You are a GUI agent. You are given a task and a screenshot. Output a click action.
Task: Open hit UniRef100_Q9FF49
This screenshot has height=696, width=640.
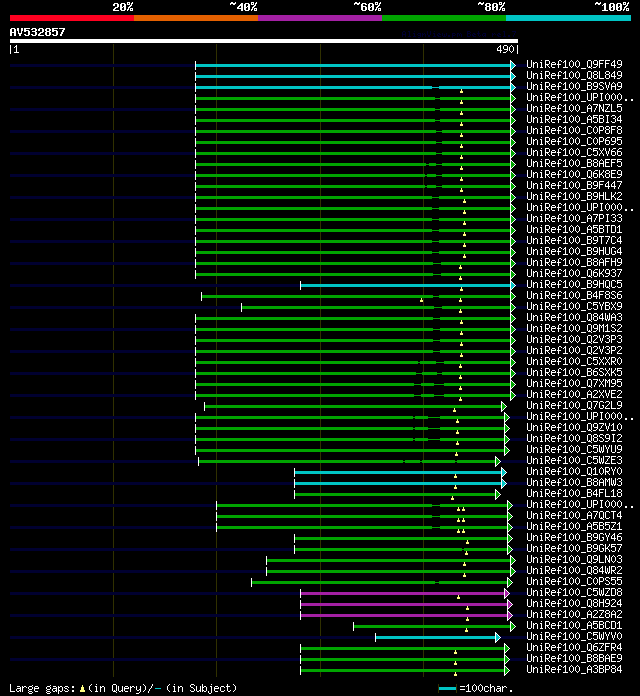pos(574,64)
